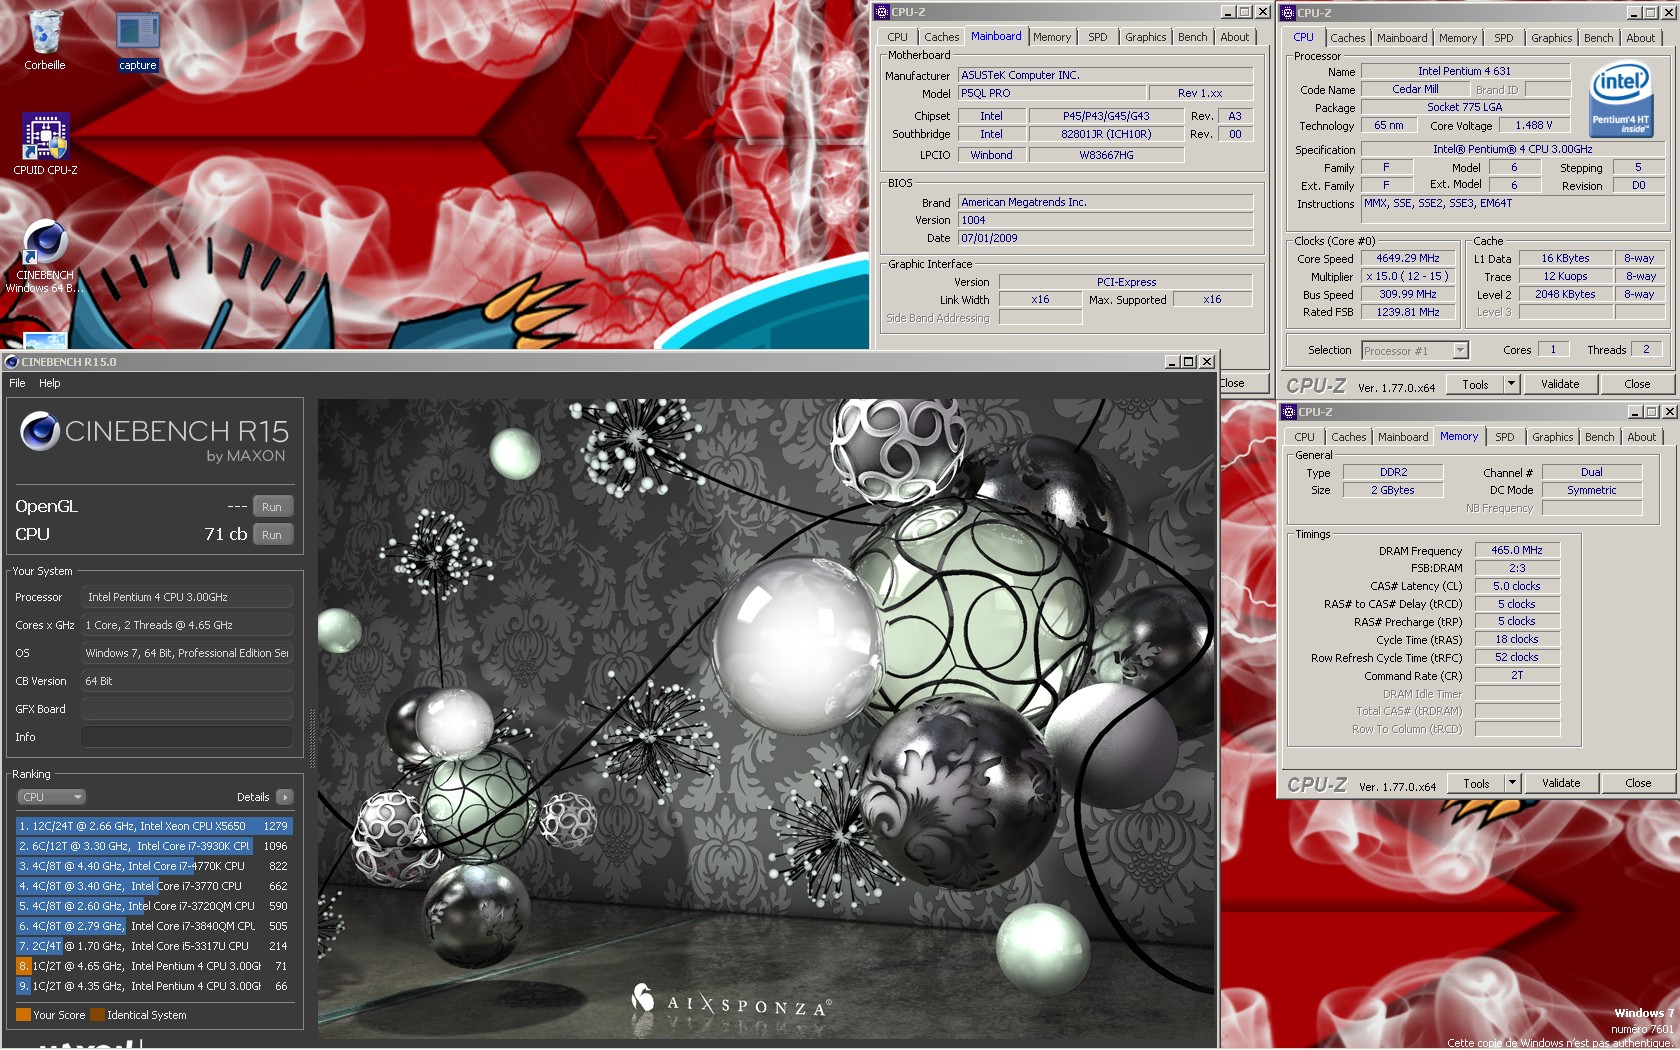The image size is (1680, 1050).
Task: Select About tab in CPU-Z Memory window
Action: [1641, 437]
